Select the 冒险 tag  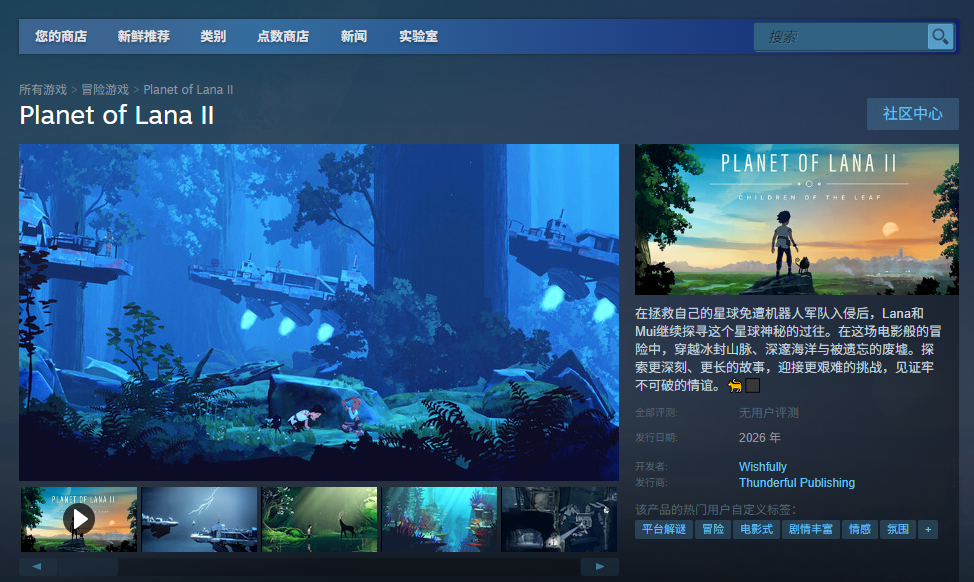(713, 530)
